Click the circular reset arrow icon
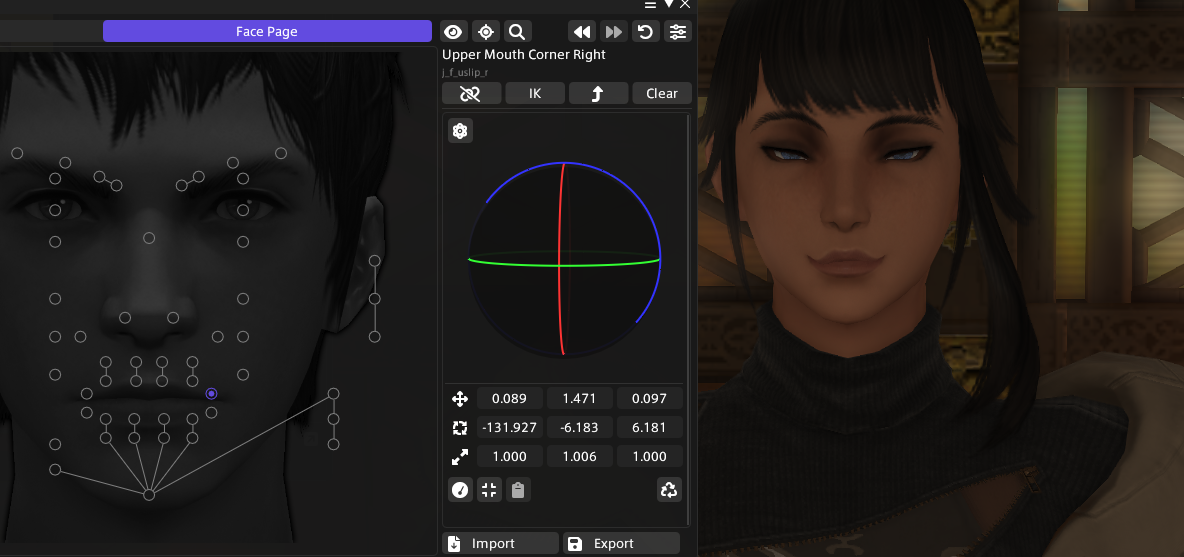Screen dimensions: 1184x557 [646, 32]
